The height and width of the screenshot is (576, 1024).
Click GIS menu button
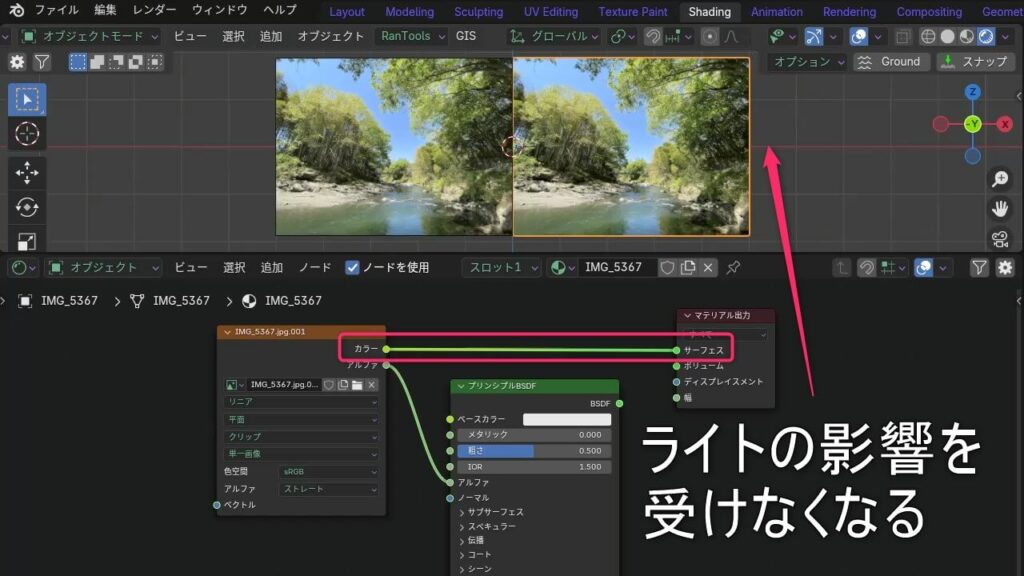(x=466, y=37)
